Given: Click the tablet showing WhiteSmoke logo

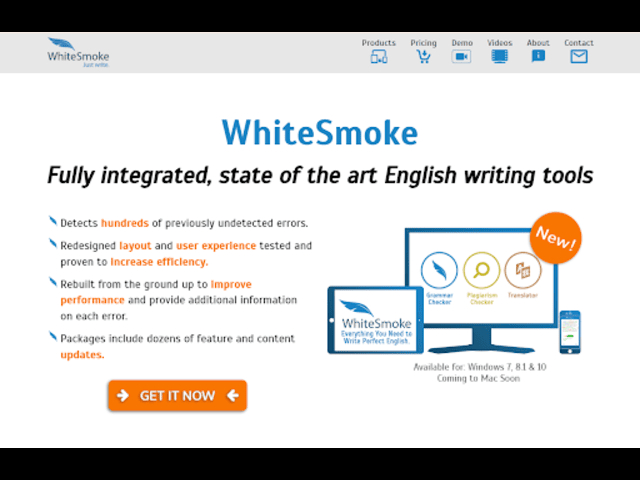Looking at the screenshot, I should click(x=374, y=320).
